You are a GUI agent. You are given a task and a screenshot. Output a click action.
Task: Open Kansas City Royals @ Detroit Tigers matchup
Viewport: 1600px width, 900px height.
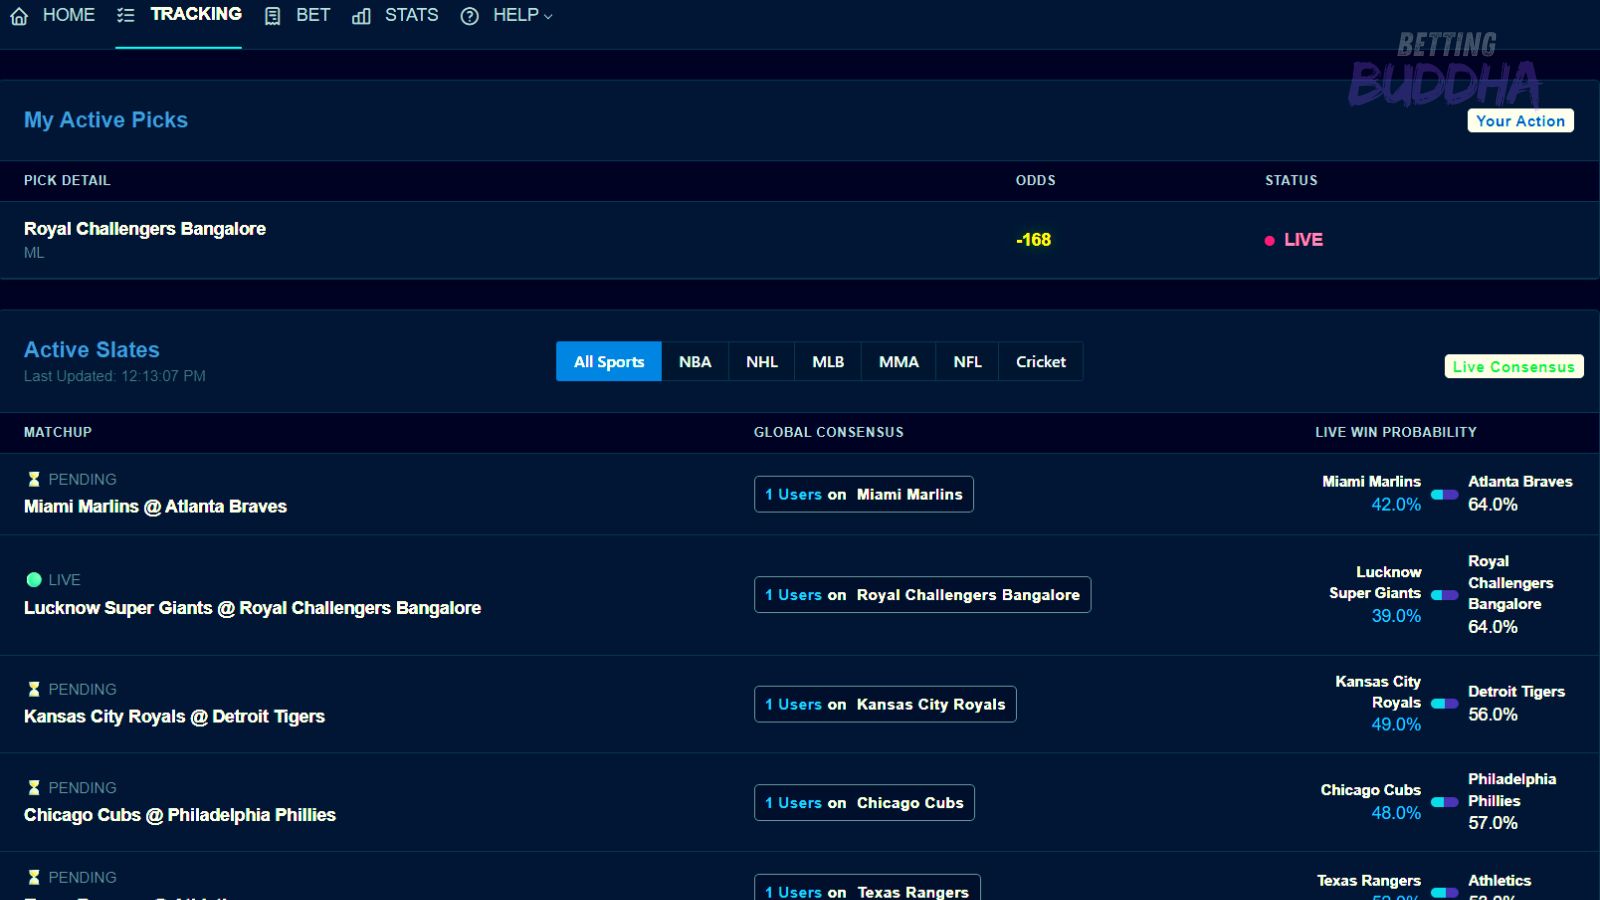point(174,717)
